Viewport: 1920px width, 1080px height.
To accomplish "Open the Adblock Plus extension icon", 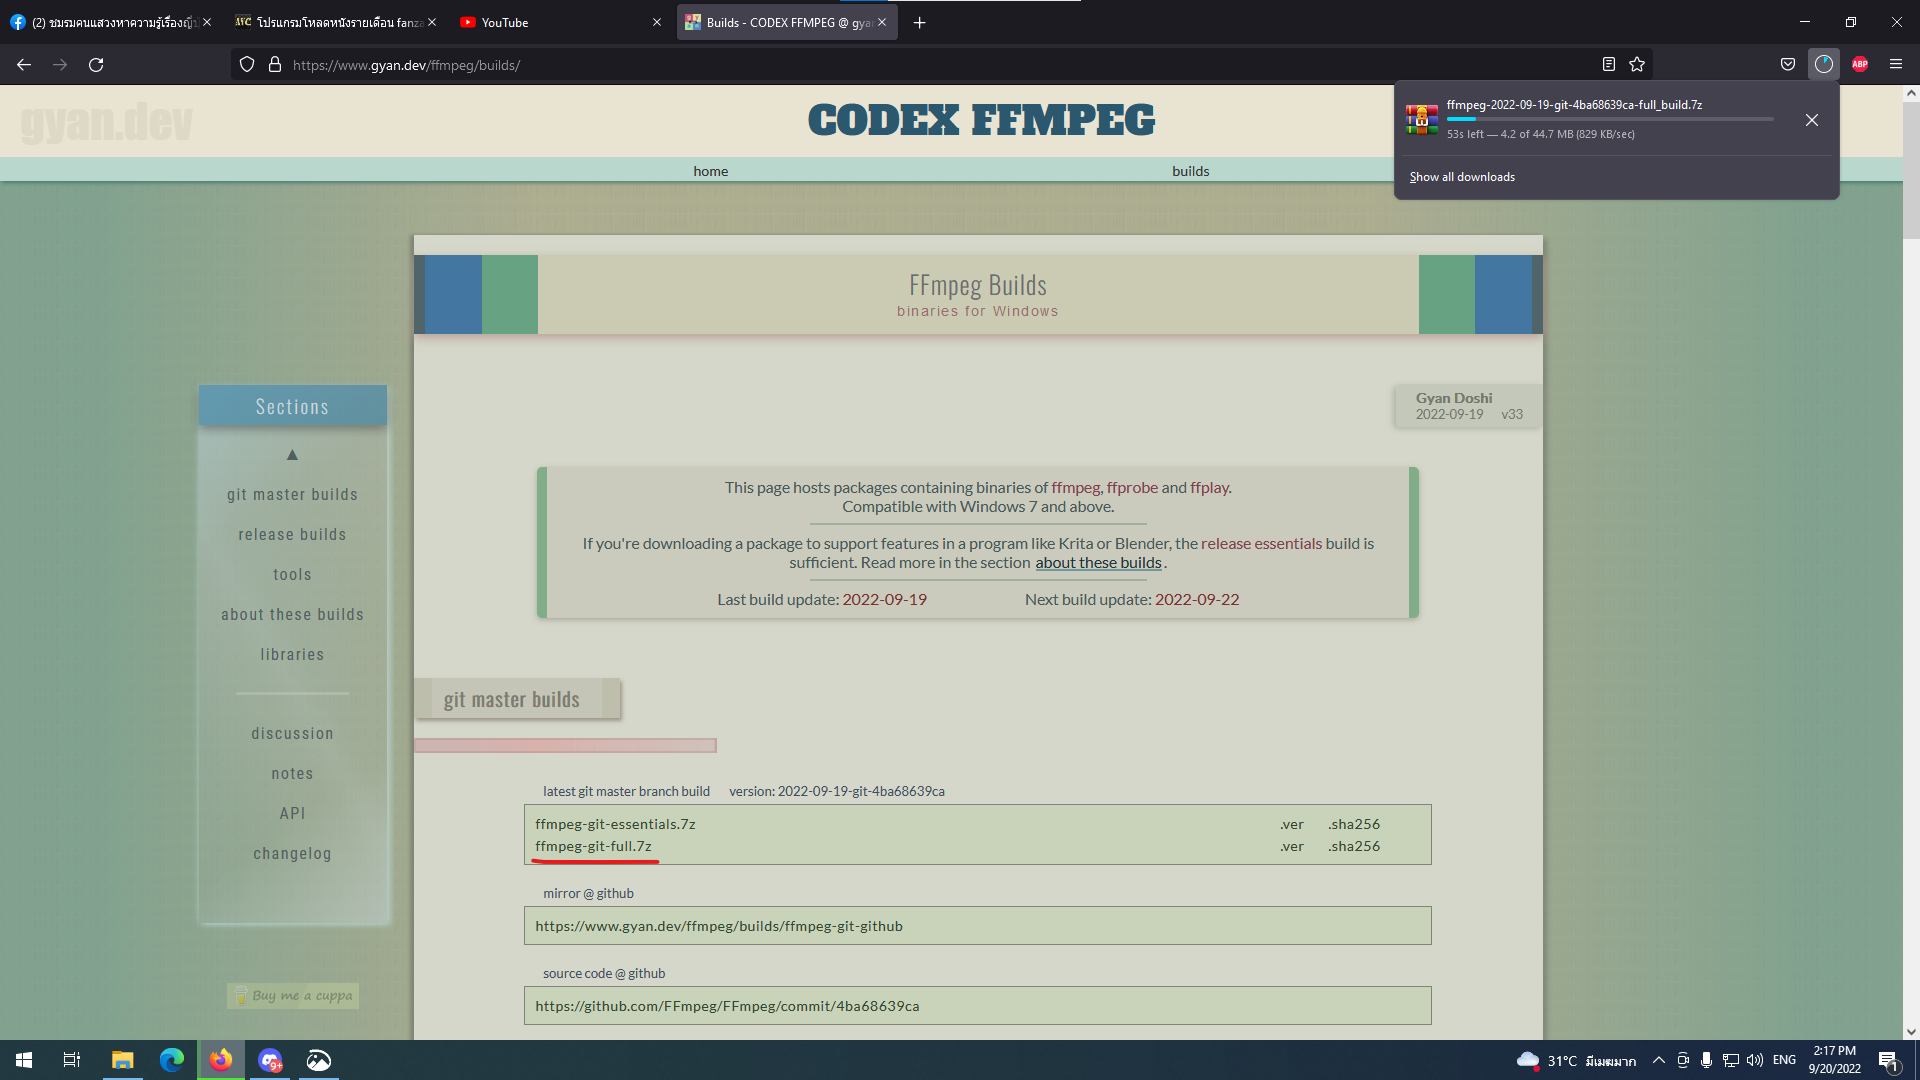I will 1860,65.
